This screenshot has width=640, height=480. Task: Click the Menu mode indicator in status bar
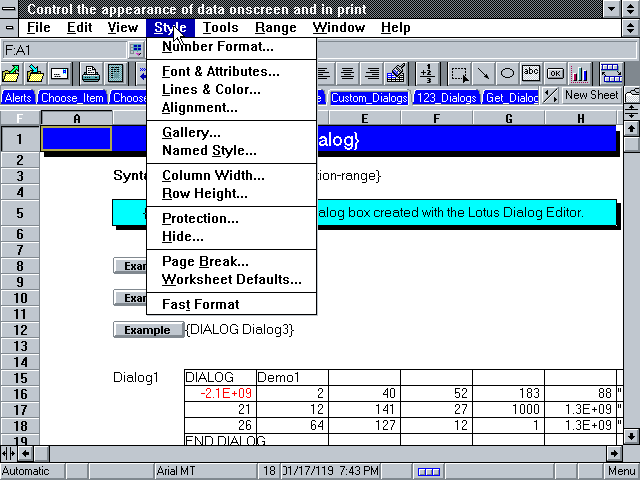pyautogui.click(x=622, y=471)
